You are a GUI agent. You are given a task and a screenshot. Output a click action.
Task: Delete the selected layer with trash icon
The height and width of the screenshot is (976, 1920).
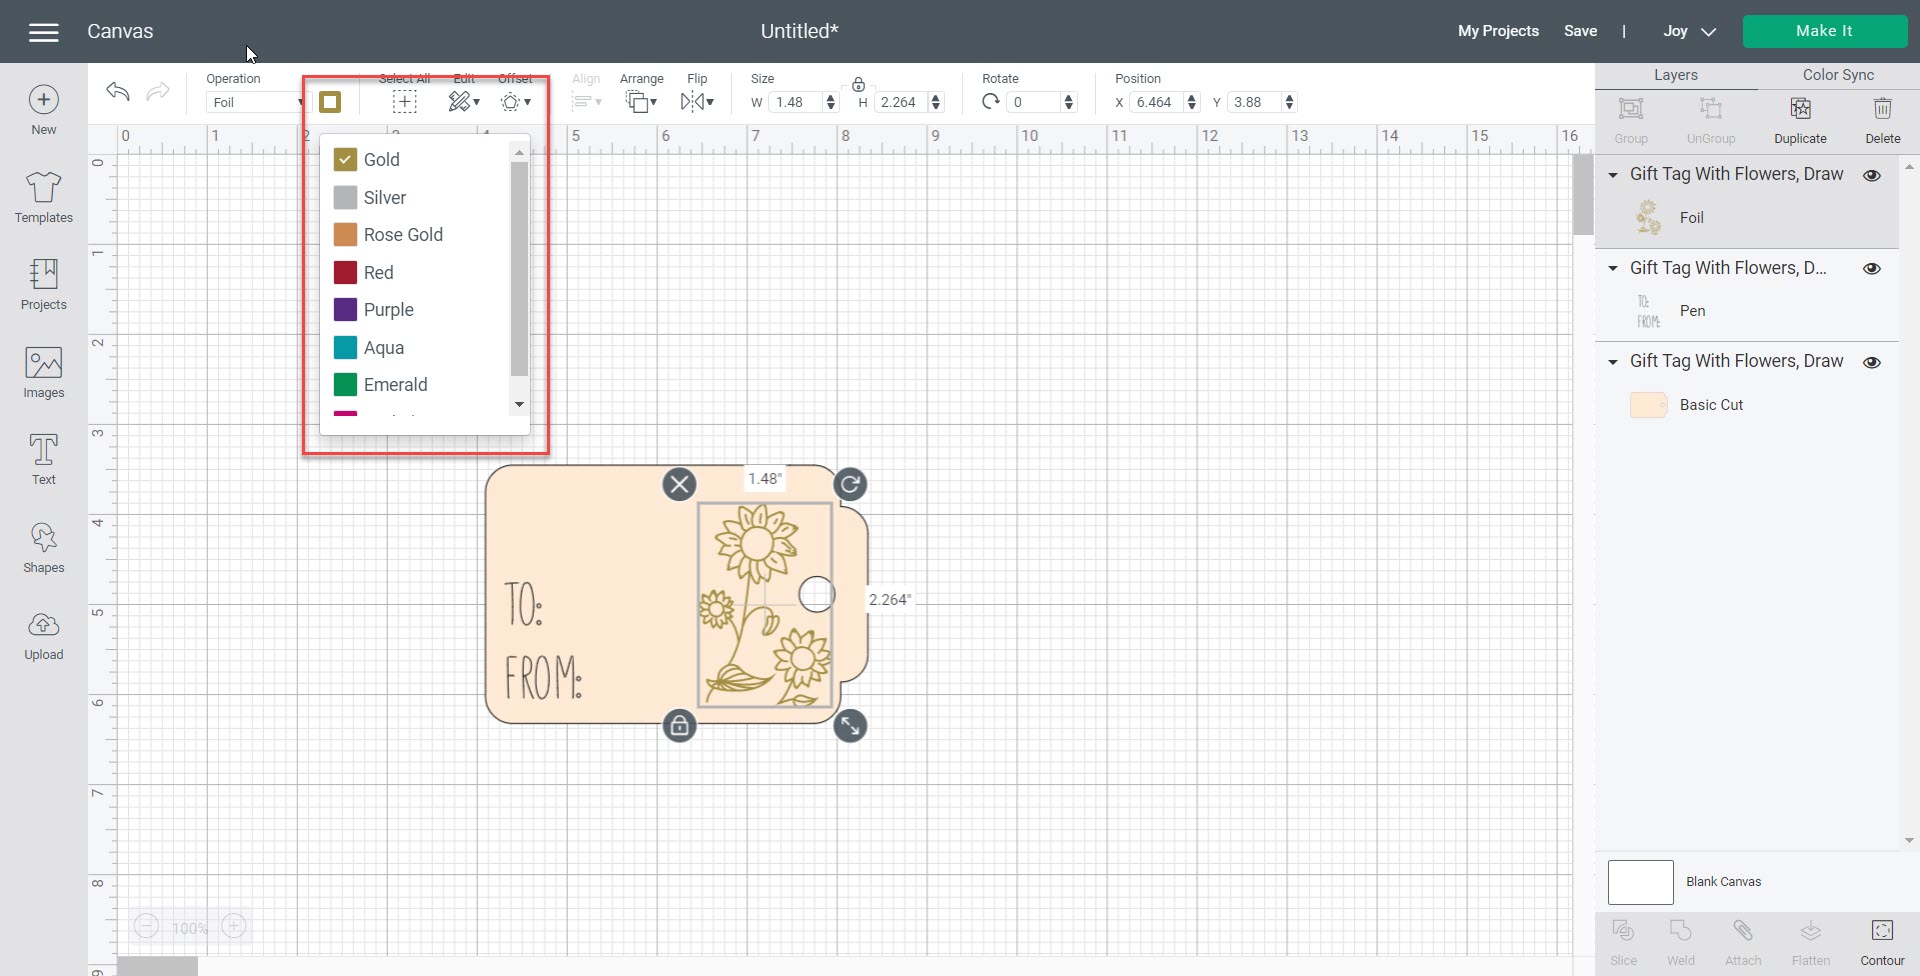(1882, 119)
